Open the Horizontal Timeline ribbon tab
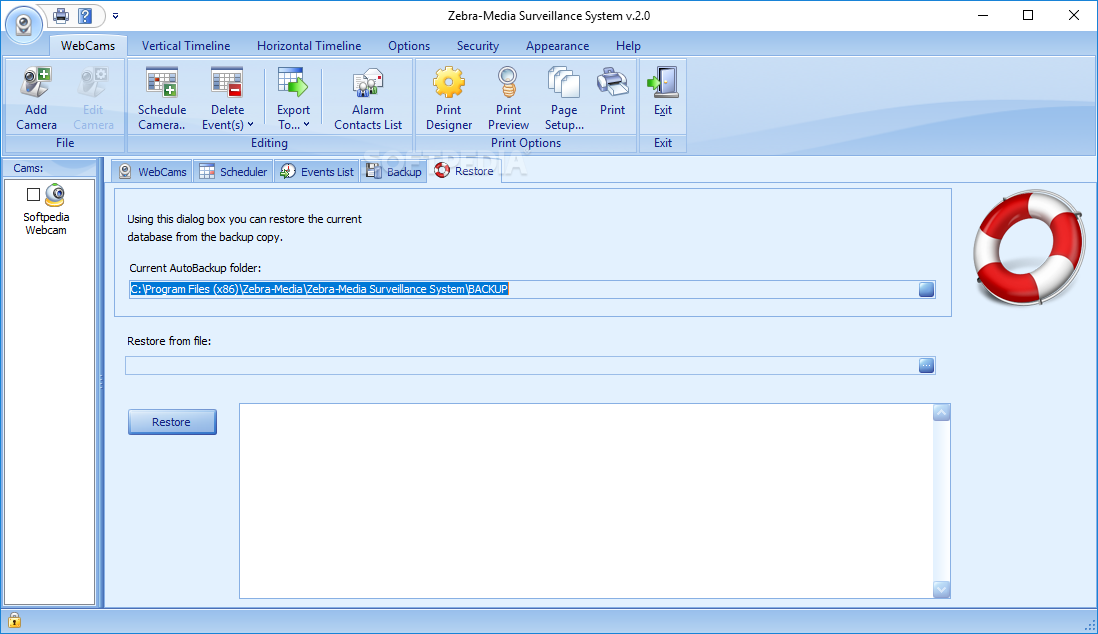1098x634 pixels. (309, 46)
